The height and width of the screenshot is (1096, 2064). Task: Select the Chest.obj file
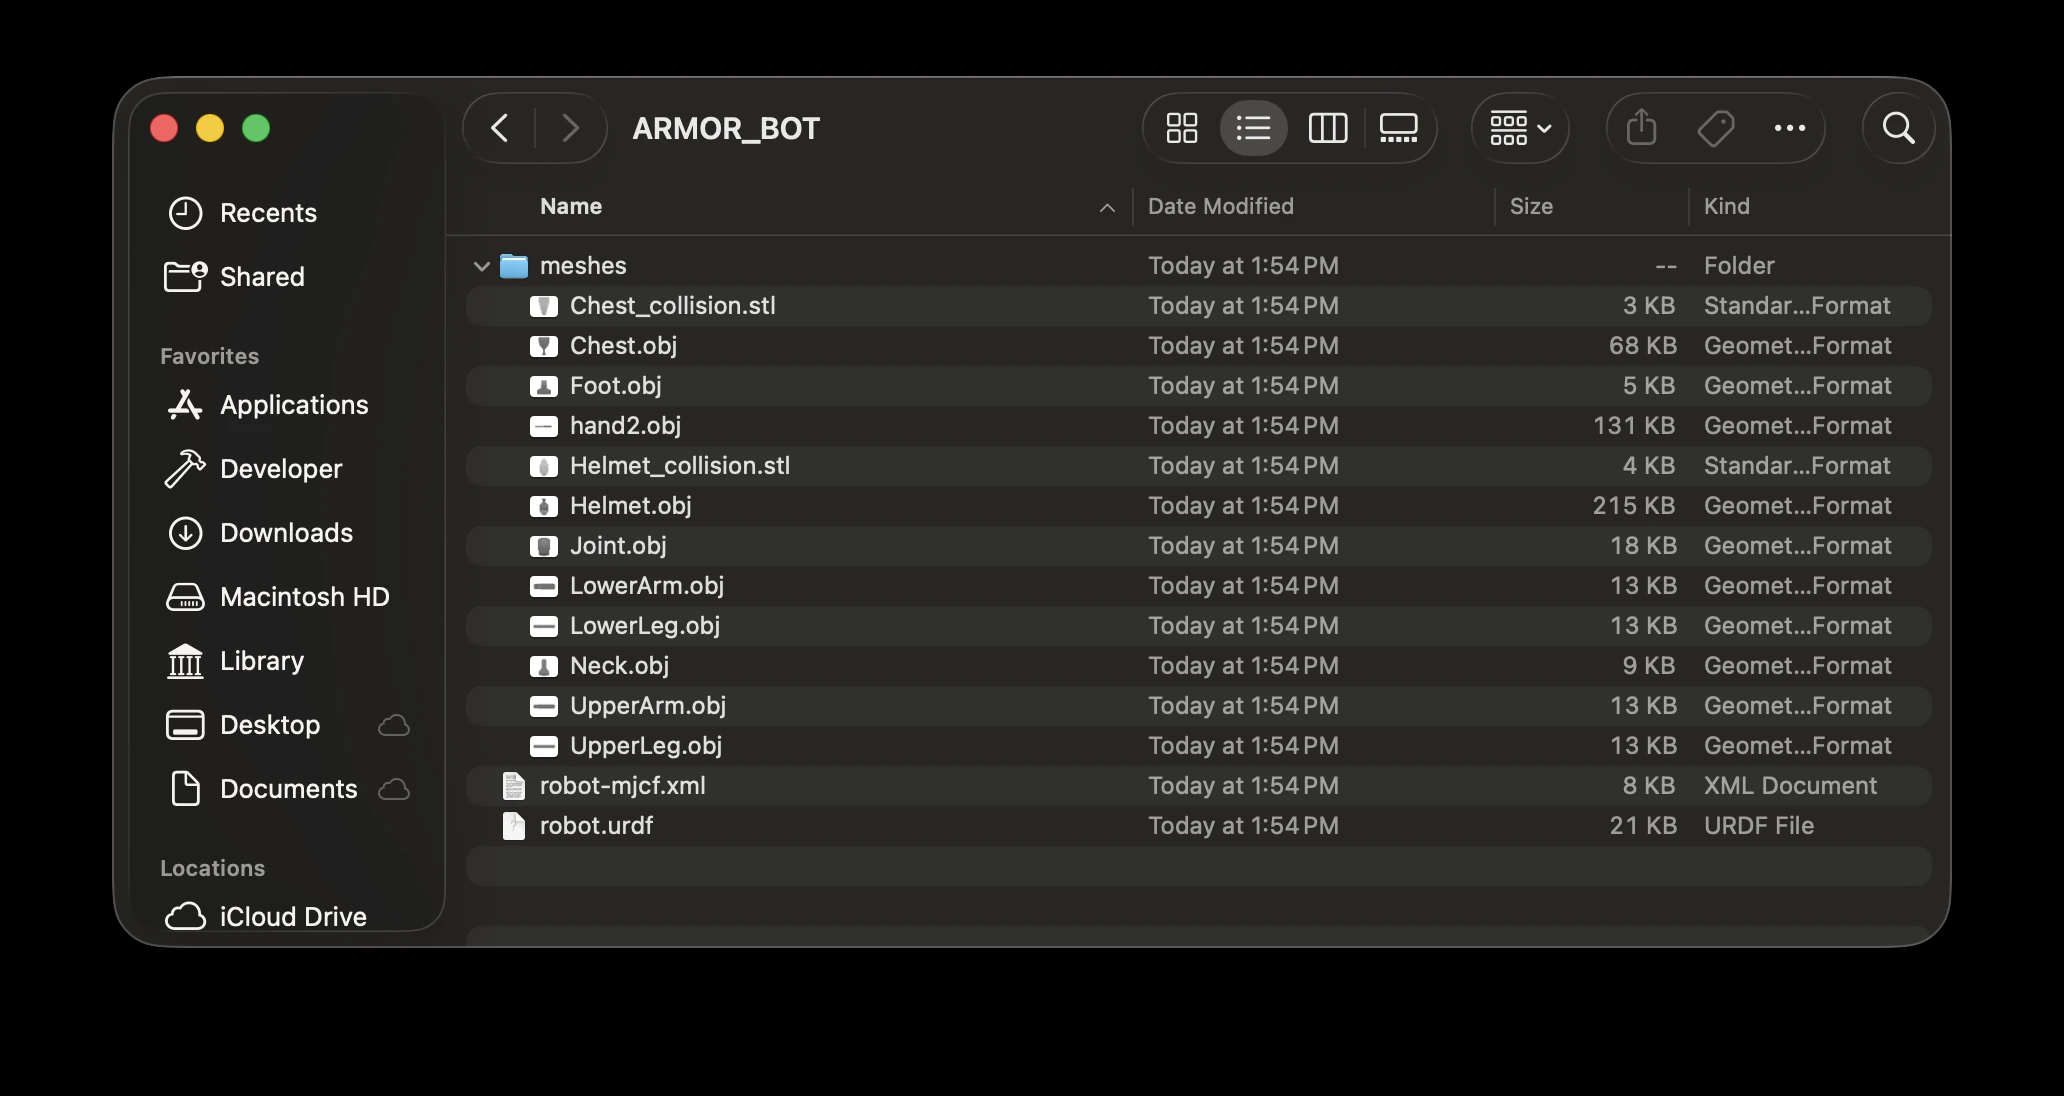(x=1198, y=346)
